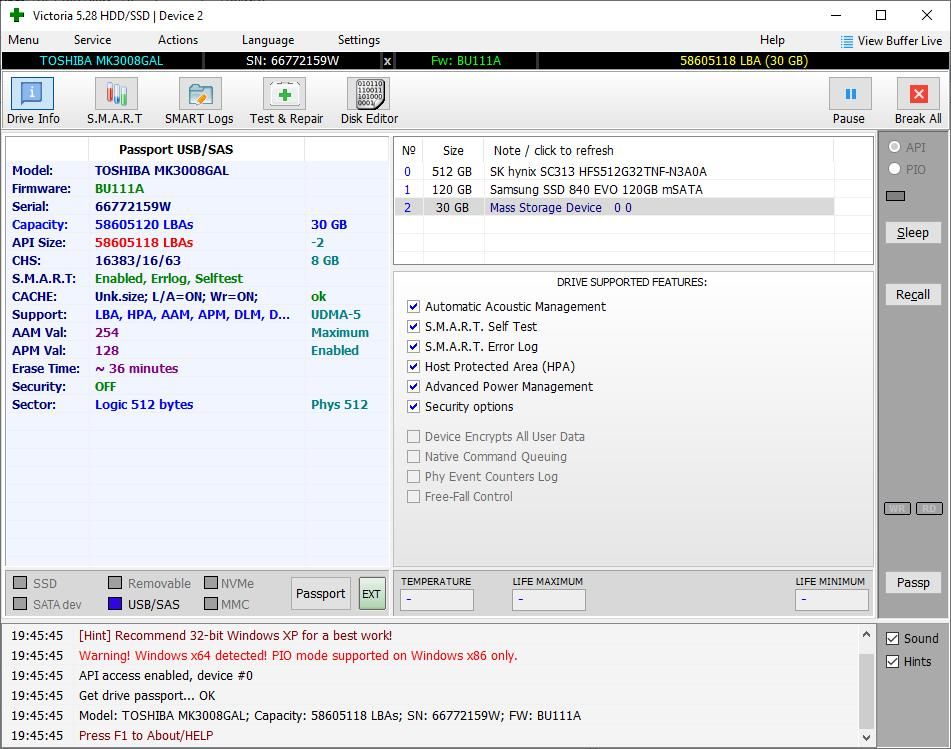Open the S.M.A.R.T toolbar icon
The height and width of the screenshot is (749, 951).
(116, 94)
